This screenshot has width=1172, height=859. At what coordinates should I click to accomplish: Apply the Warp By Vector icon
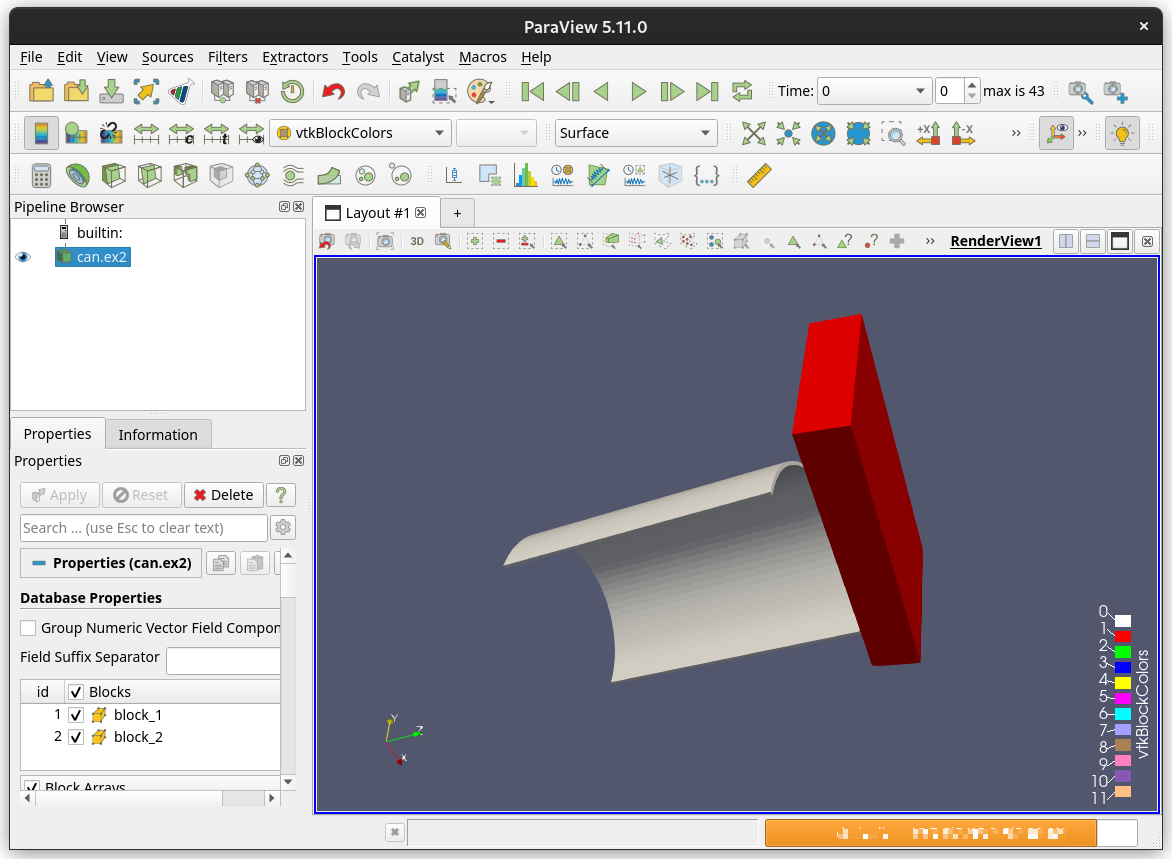click(x=329, y=176)
